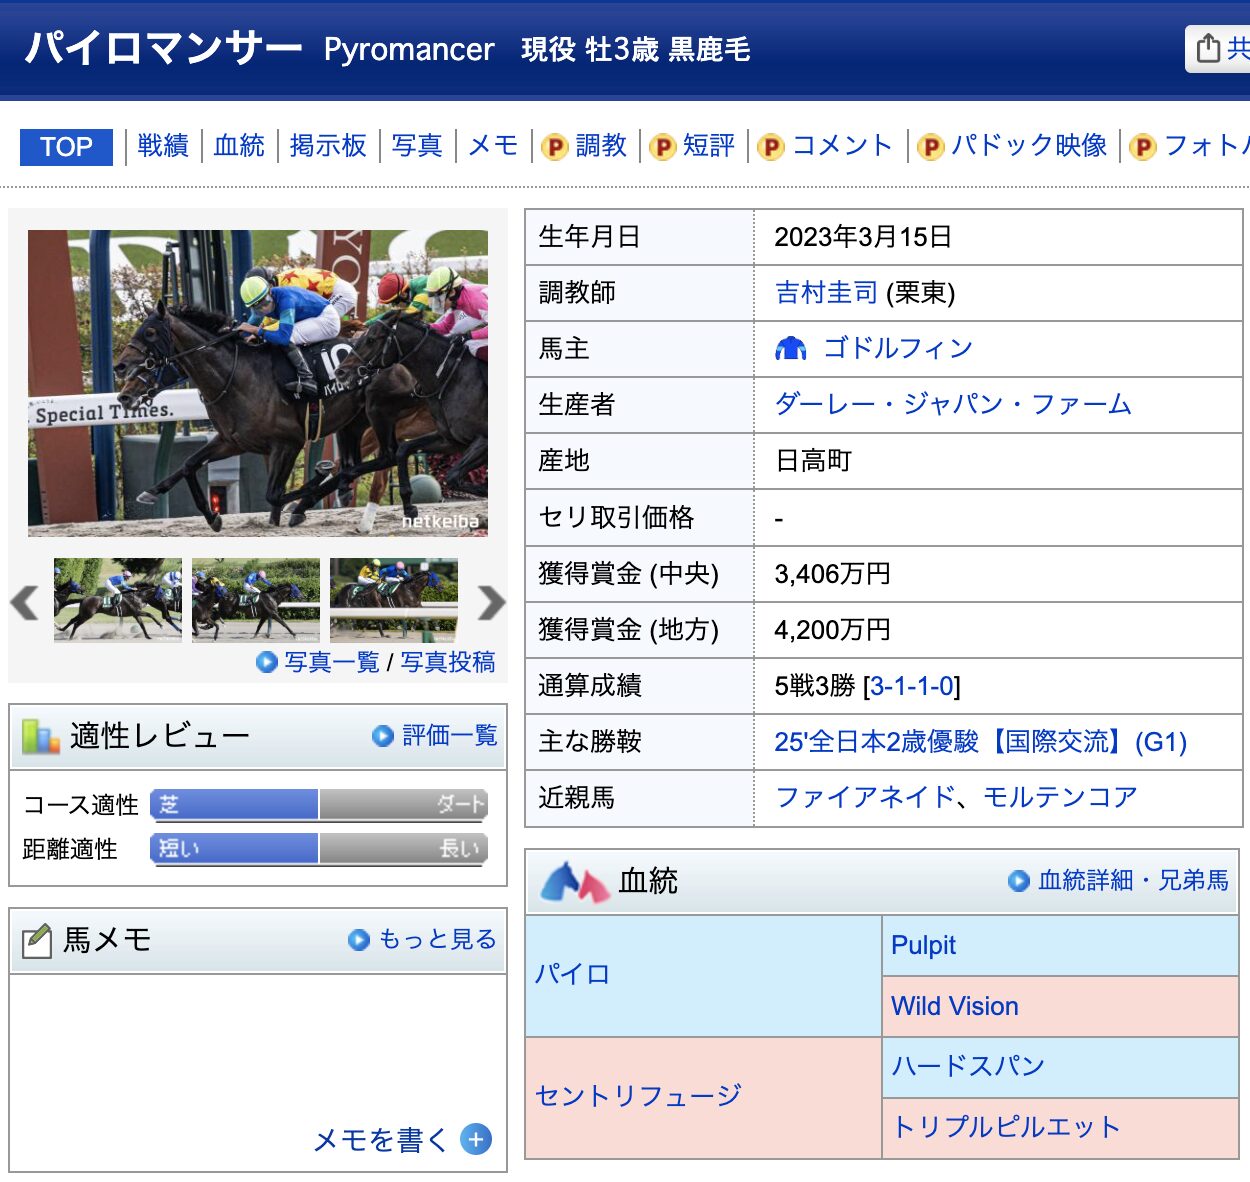The height and width of the screenshot is (1182, 1250).
Task: Open the もっと見る link in 馬メモ
Action: (x=437, y=939)
